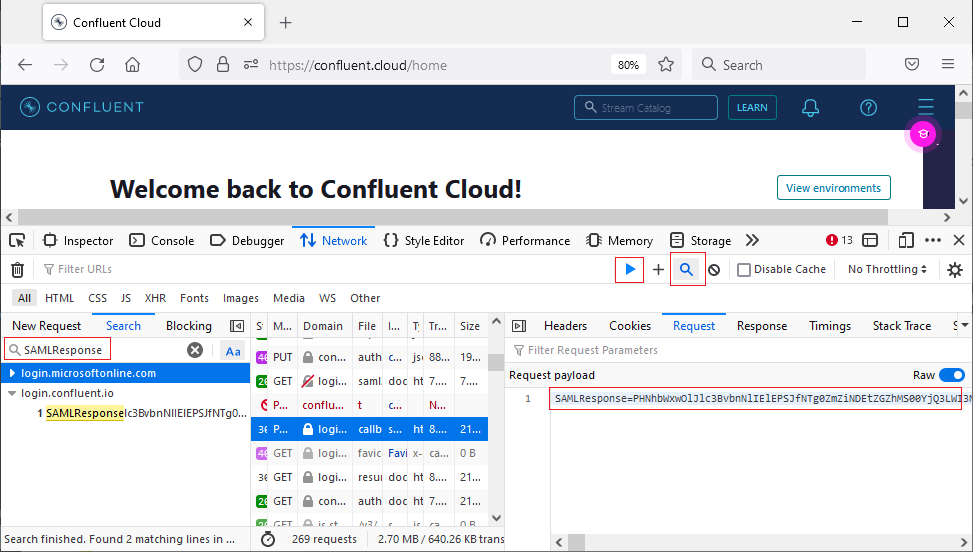Open the Performance tab

click(x=525, y=241)
